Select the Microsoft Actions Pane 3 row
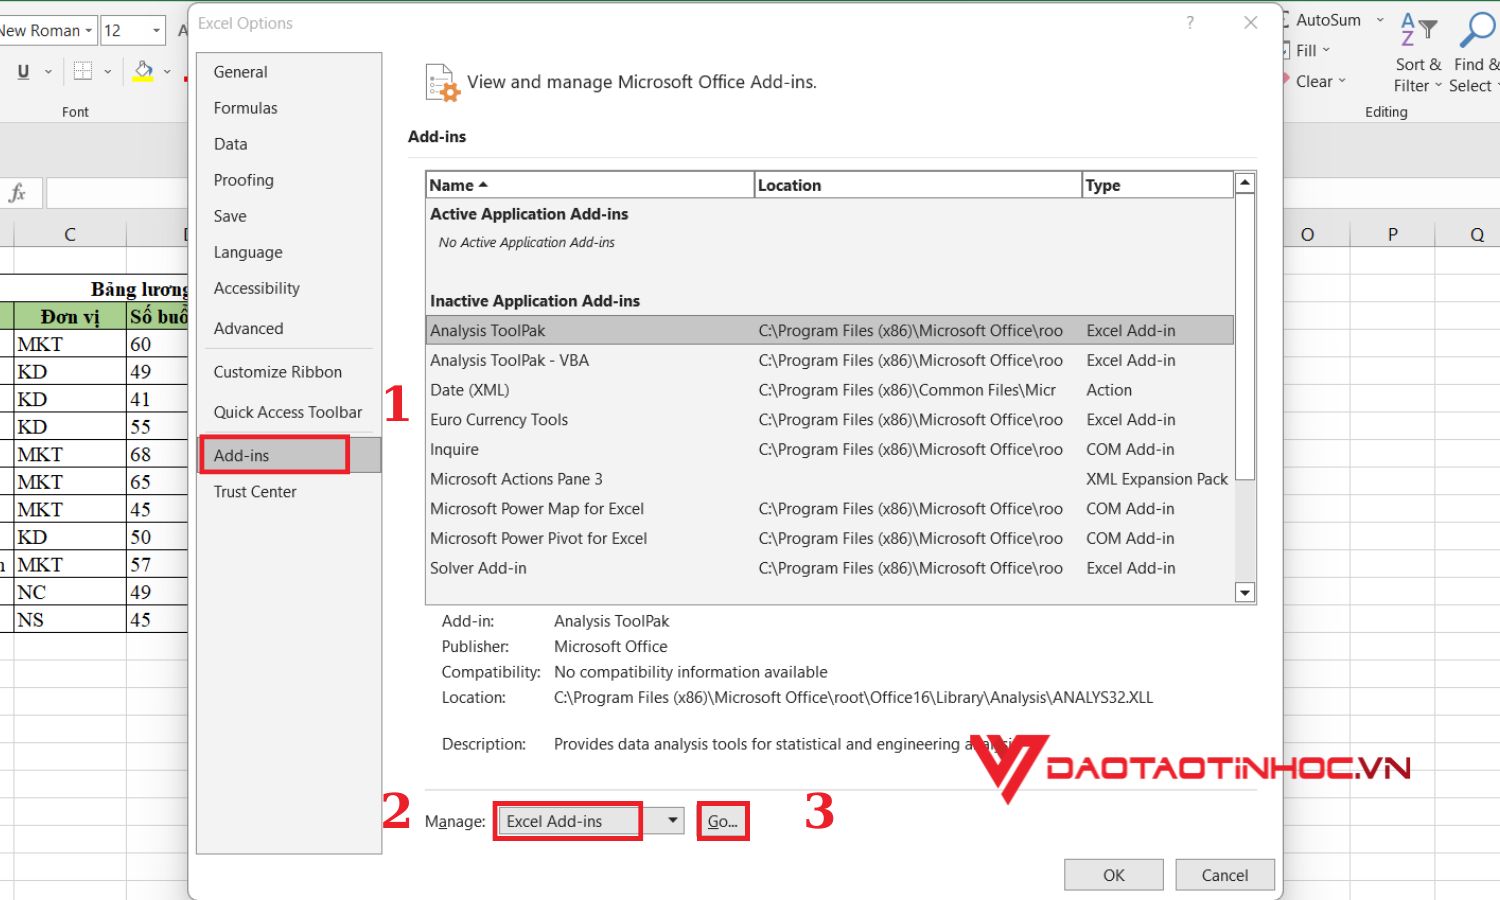This screenshot has width=1500, height=900. click(830, 479)
